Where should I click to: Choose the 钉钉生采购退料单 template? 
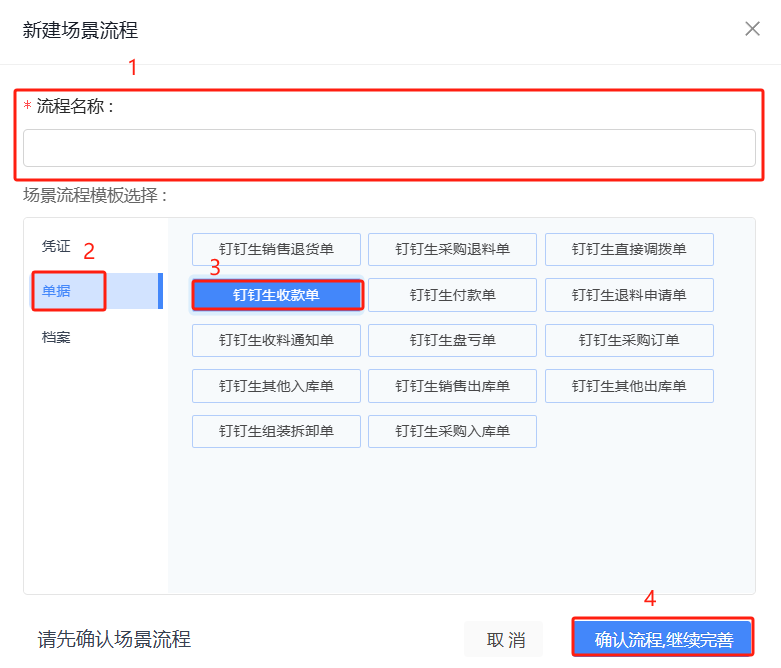(x=452, y=249)
